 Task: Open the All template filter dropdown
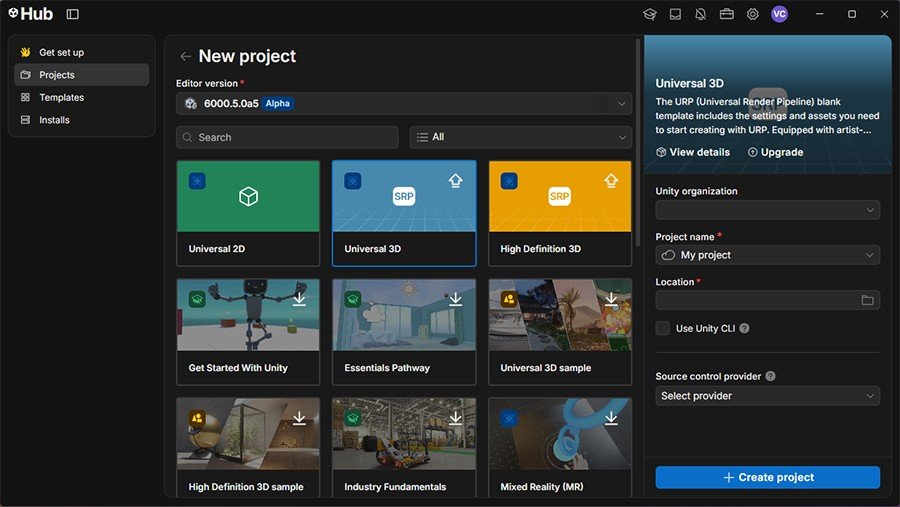pos(521,137)
